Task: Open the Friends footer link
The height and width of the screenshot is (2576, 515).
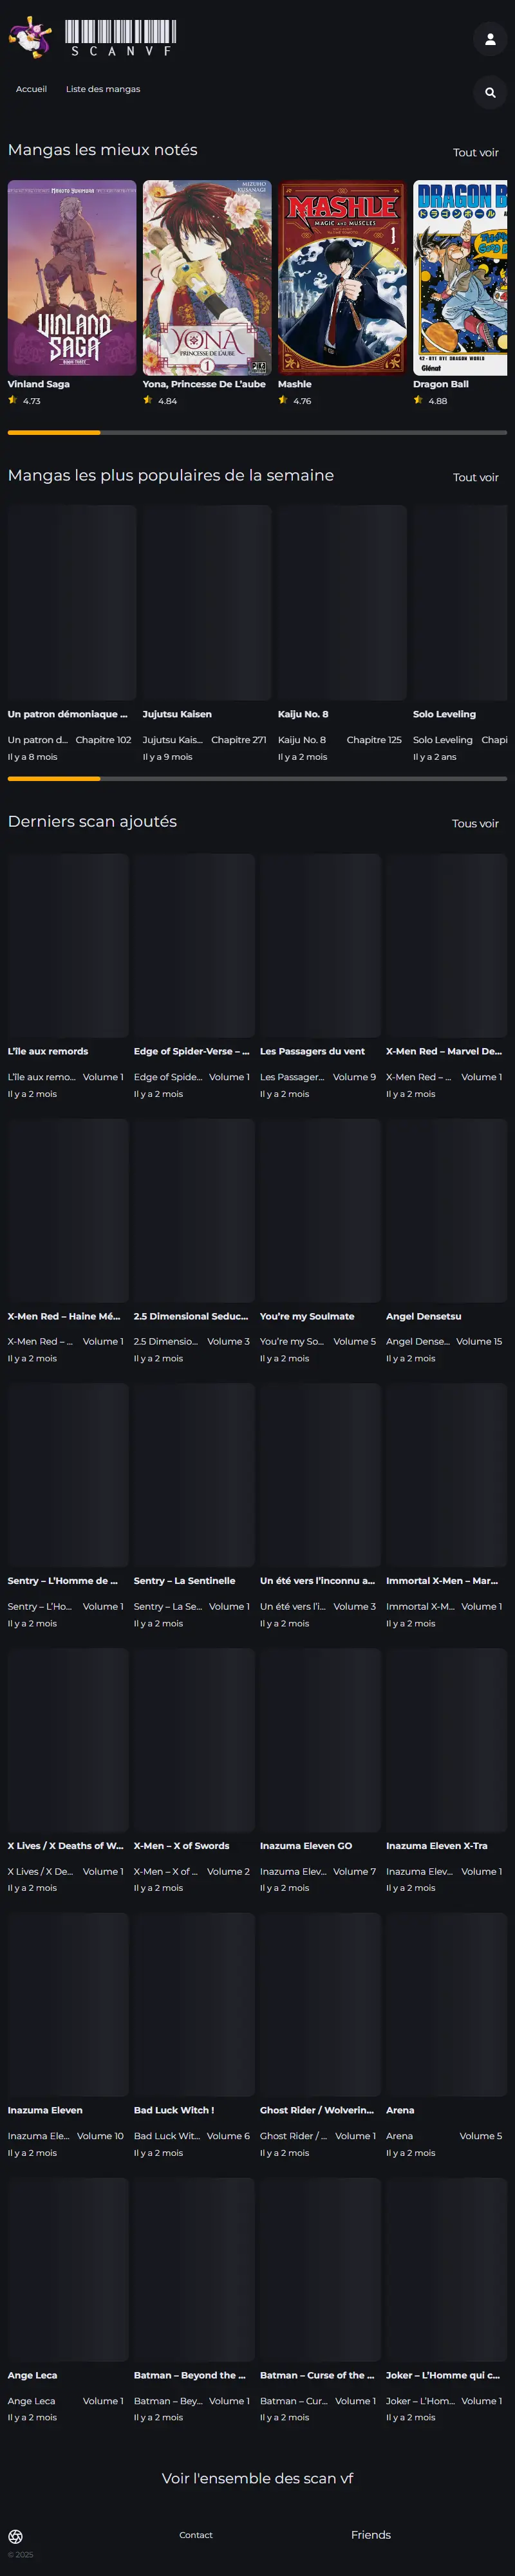Action: point(370,2534)
